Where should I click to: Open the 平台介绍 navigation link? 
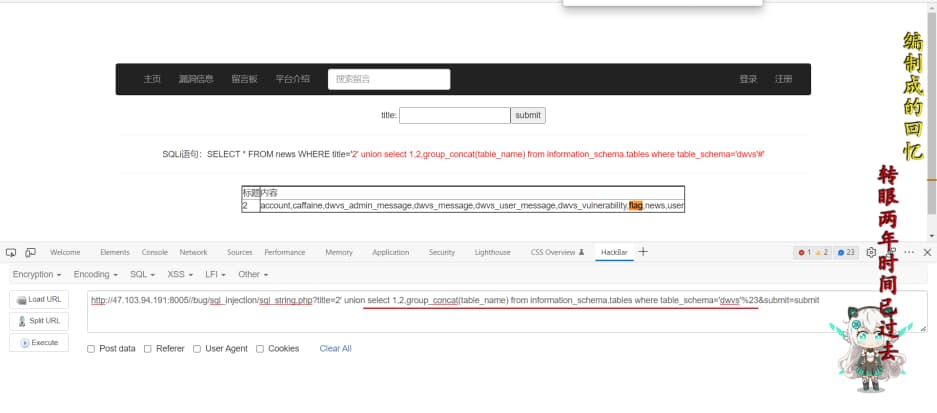[x=292, y=79]
